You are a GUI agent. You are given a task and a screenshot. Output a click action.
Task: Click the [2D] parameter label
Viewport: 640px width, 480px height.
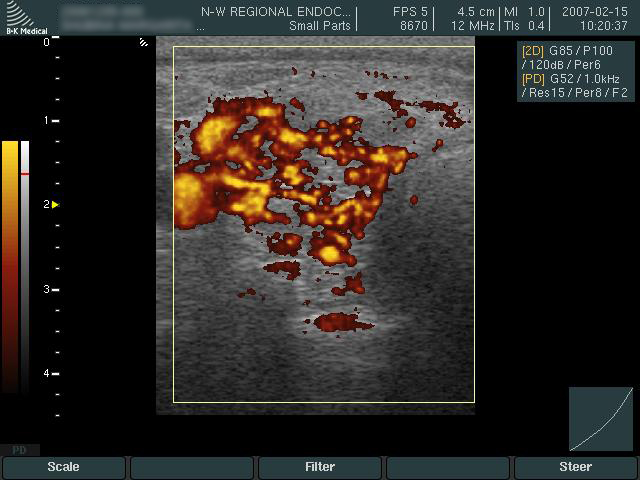tap(533, 51)
